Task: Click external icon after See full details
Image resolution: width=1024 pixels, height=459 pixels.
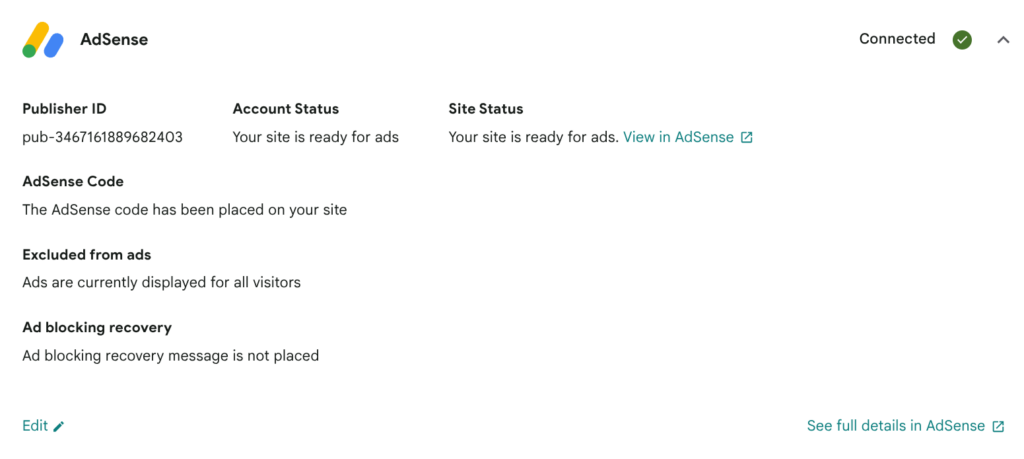Action: 998,426
